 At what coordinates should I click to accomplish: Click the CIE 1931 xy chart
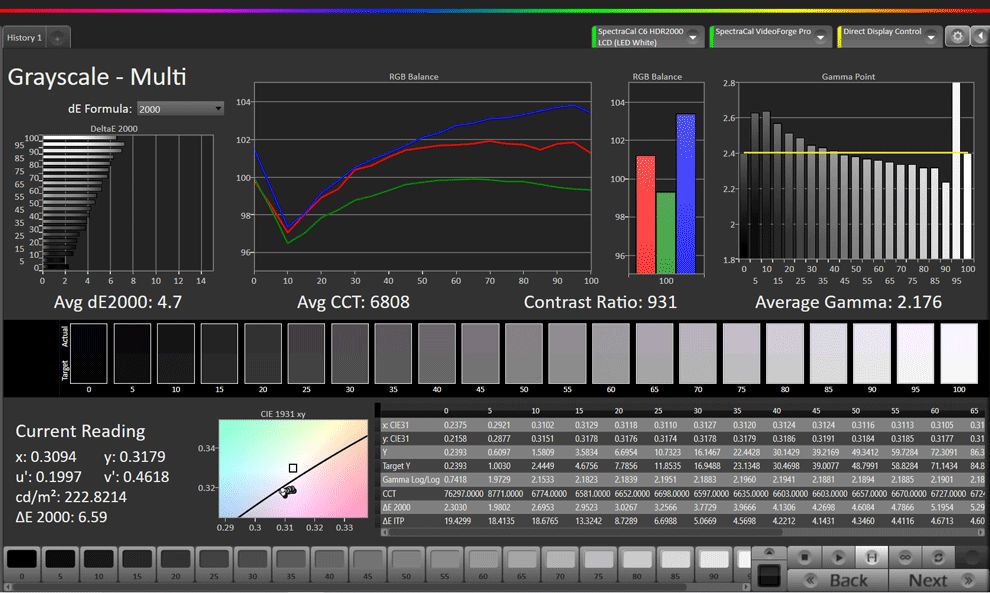pyautogui.click(x=293, y=469)
